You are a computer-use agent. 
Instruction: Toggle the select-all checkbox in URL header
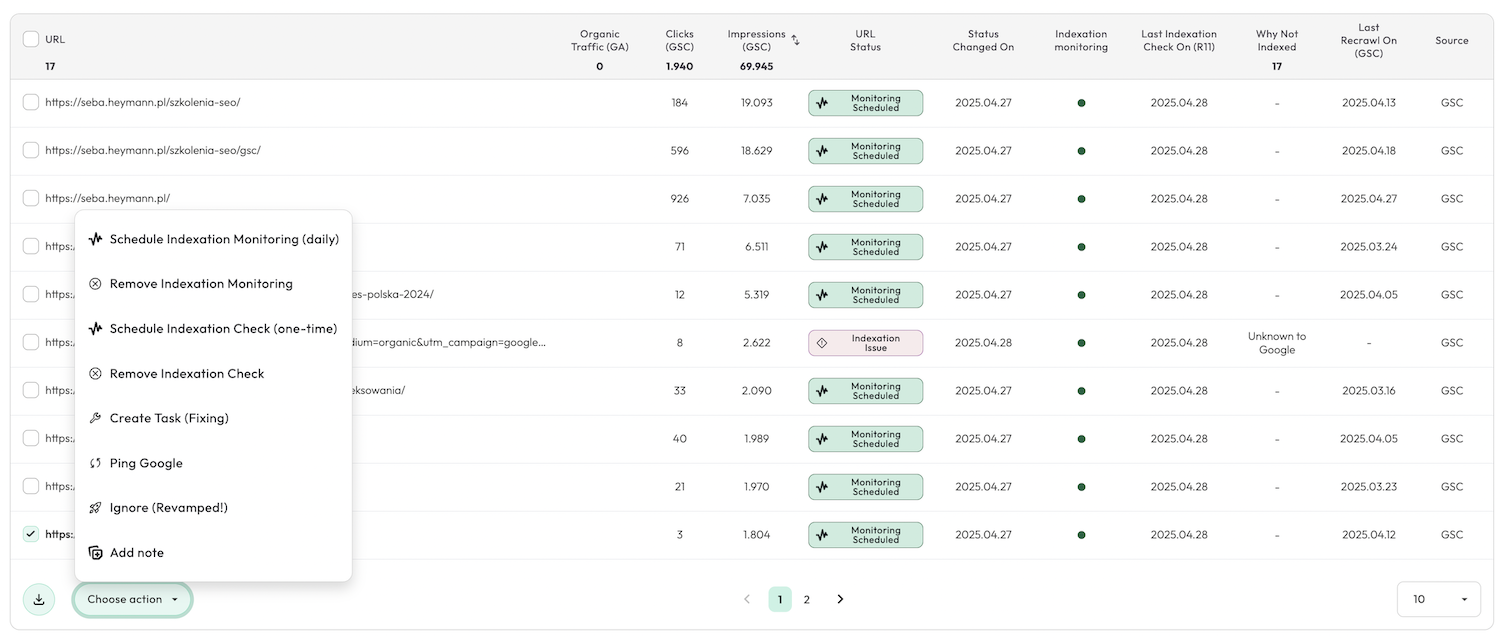pyautogui.click(x=31, y=39)
